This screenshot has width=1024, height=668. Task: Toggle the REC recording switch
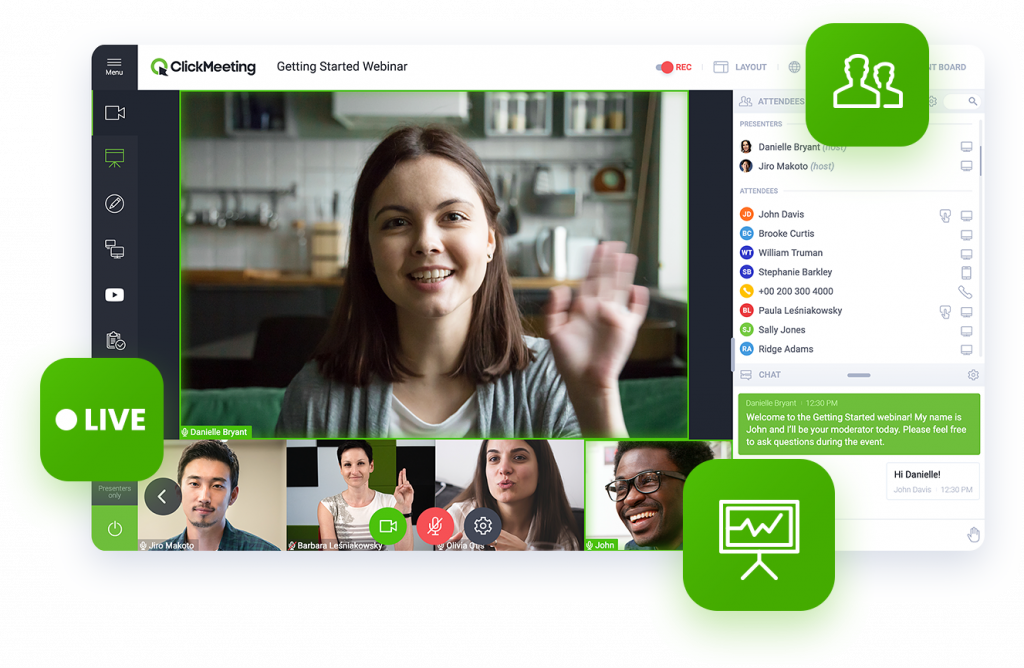click(665, 67)
